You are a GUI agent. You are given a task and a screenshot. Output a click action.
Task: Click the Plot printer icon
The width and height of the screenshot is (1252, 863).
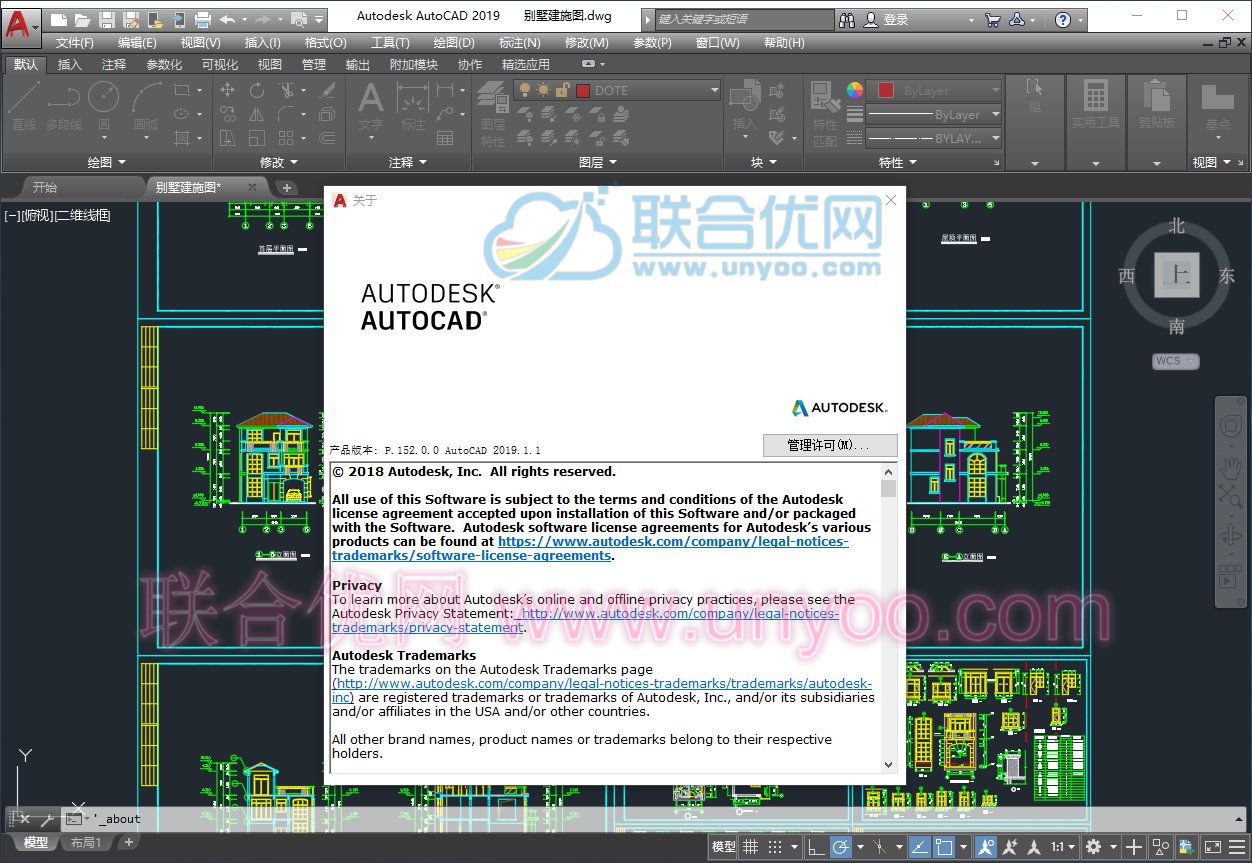pos(203,19)
